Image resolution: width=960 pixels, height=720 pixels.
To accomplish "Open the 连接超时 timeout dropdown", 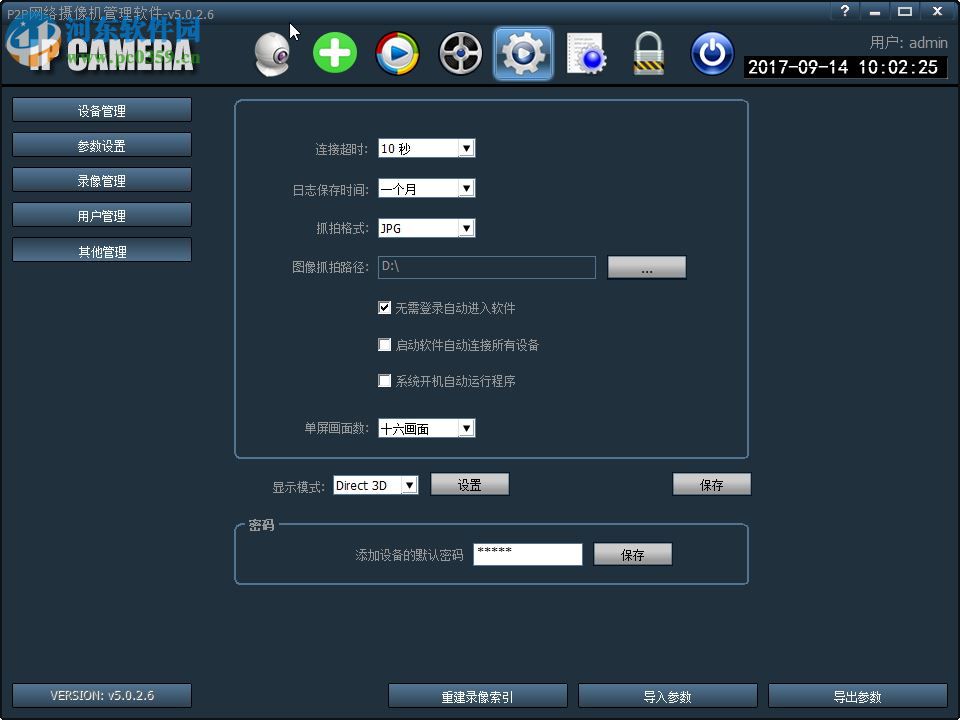I will [466, 147].
